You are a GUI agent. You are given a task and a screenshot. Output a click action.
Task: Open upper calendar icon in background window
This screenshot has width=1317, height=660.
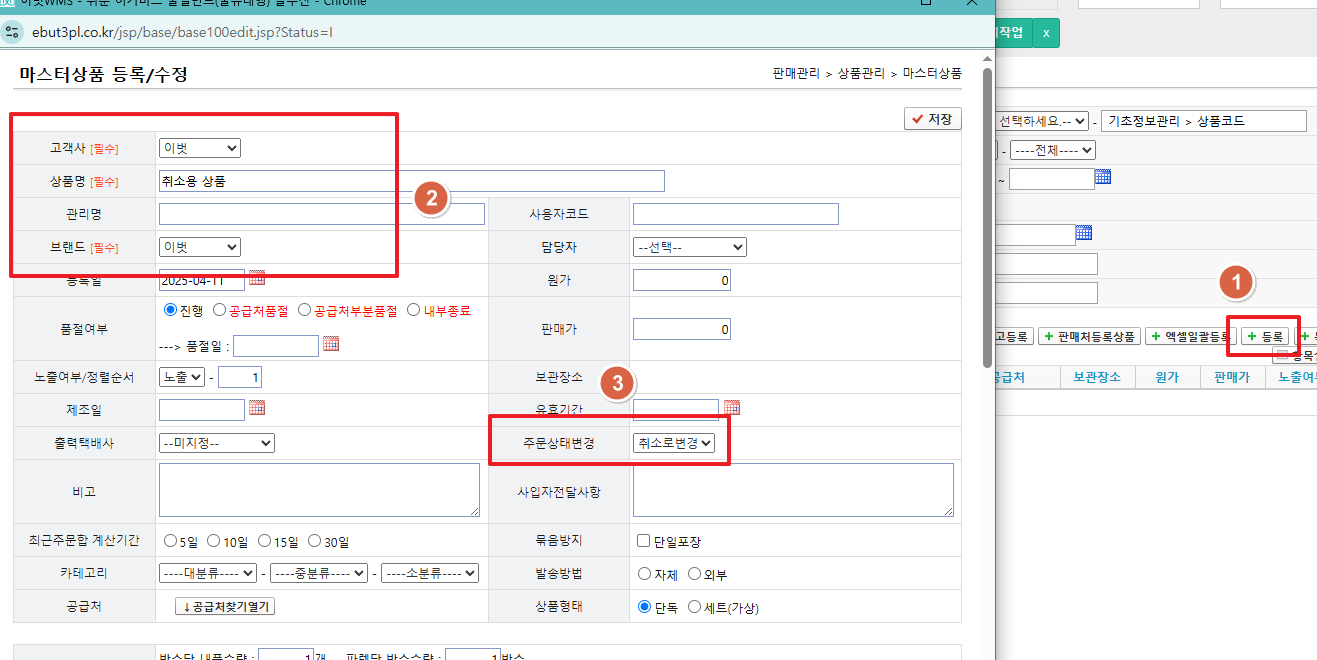pyautogui.click(x=1103, y=178)
